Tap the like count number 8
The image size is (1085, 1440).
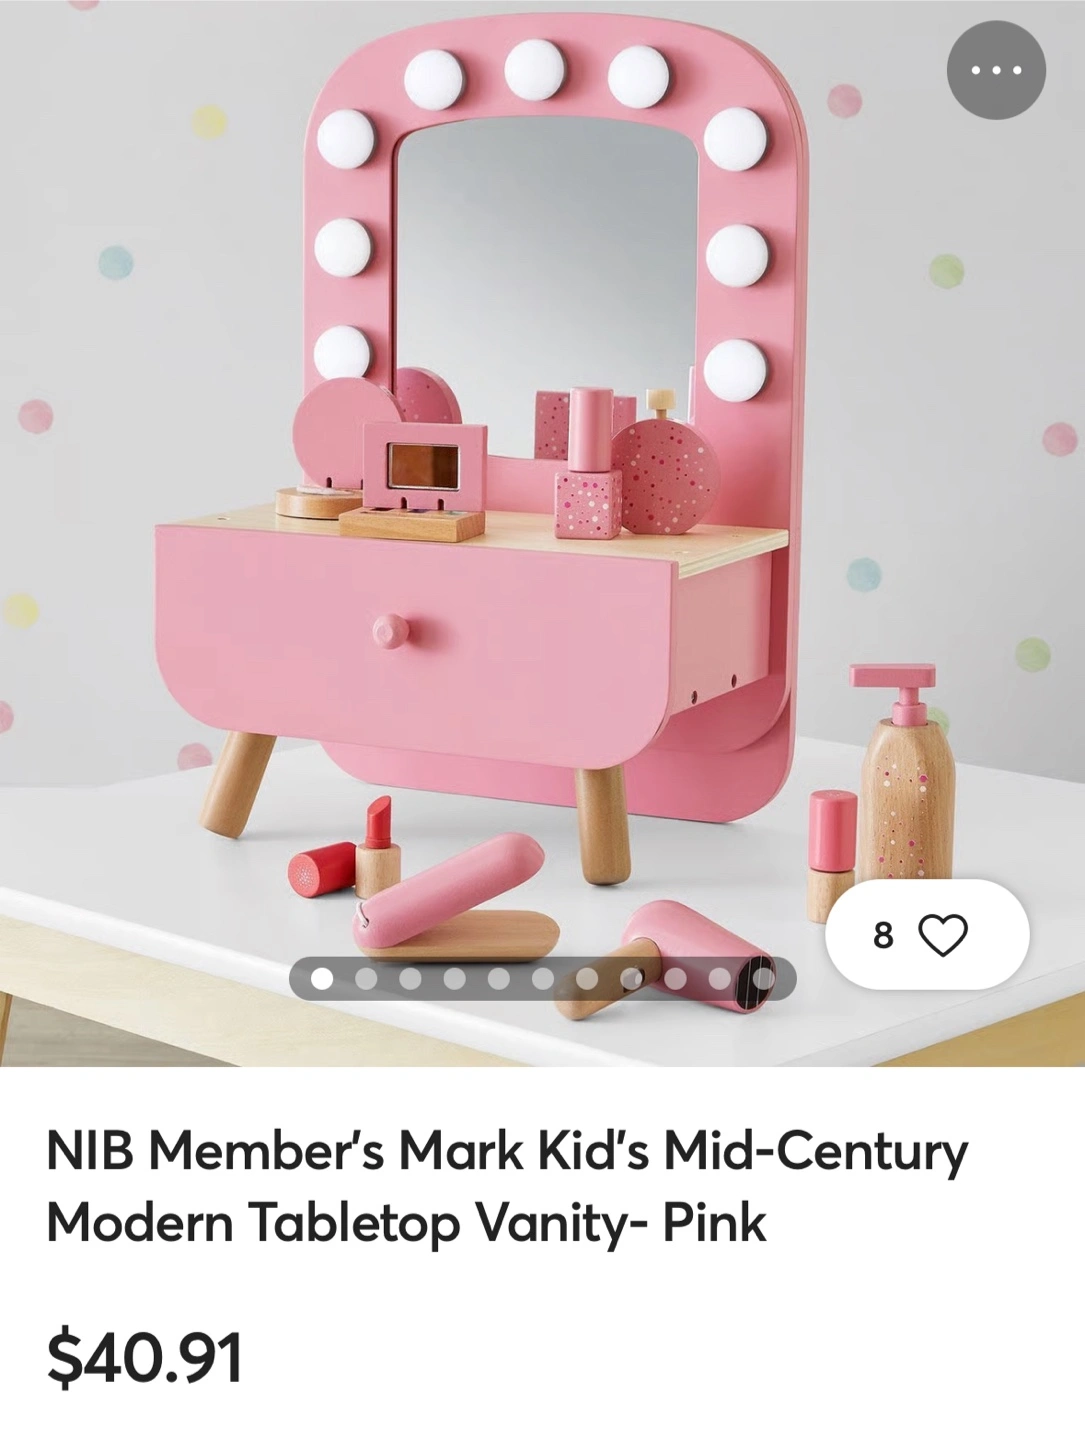coord(883,935)
